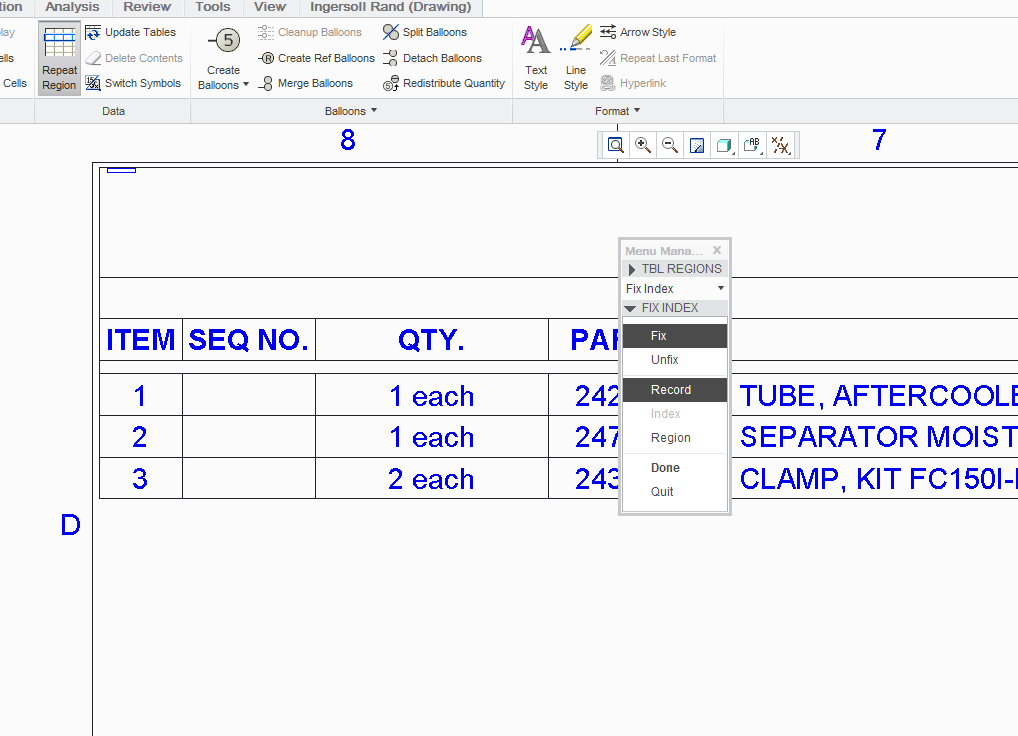Click the Repeat Region table icon
The width and height of the screenshot is (1018, 736).
click(x=59, y=43)
